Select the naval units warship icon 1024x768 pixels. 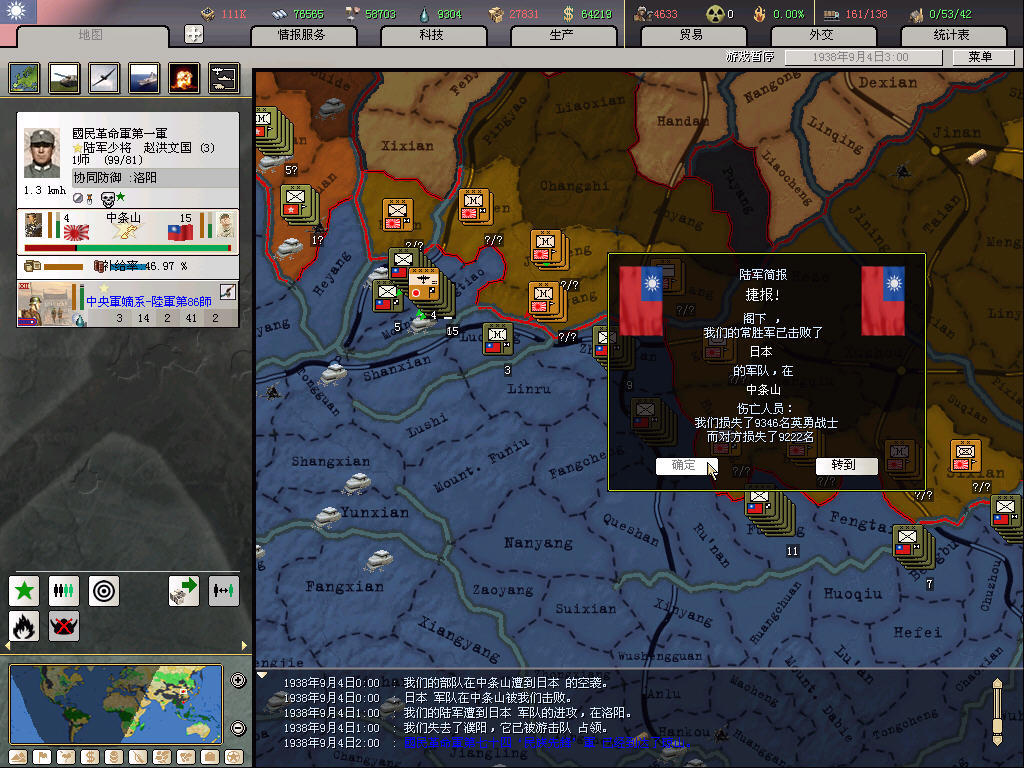point(144,77)
